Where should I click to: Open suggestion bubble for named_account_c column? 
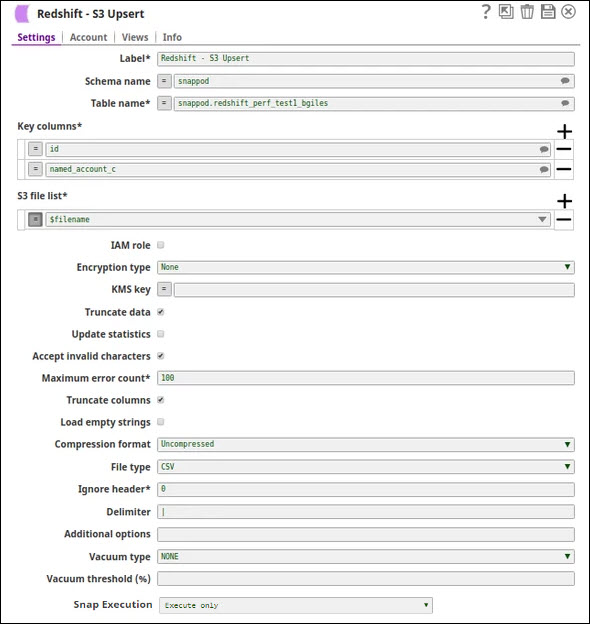click(x=544, y=170)
